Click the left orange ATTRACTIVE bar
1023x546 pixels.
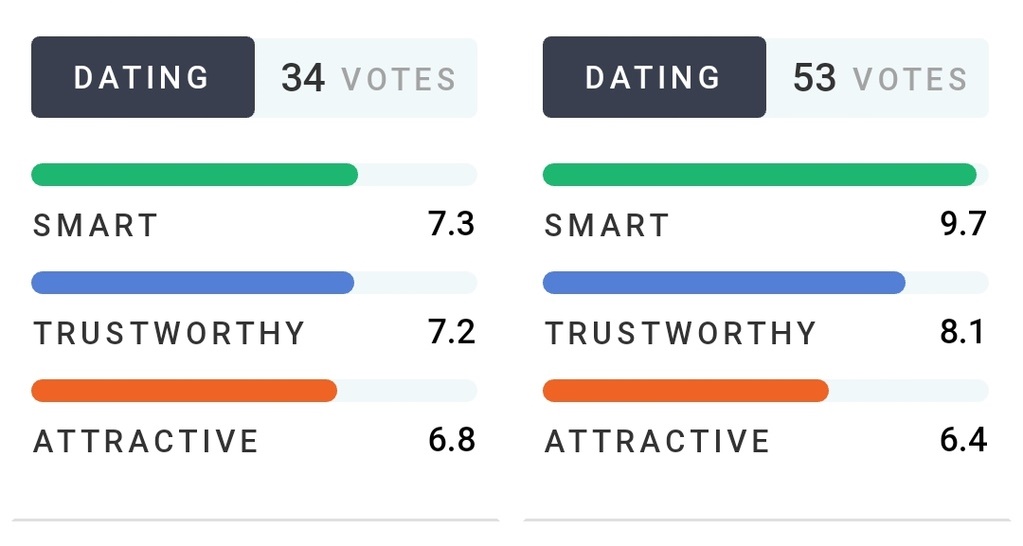tap(254, 391)
